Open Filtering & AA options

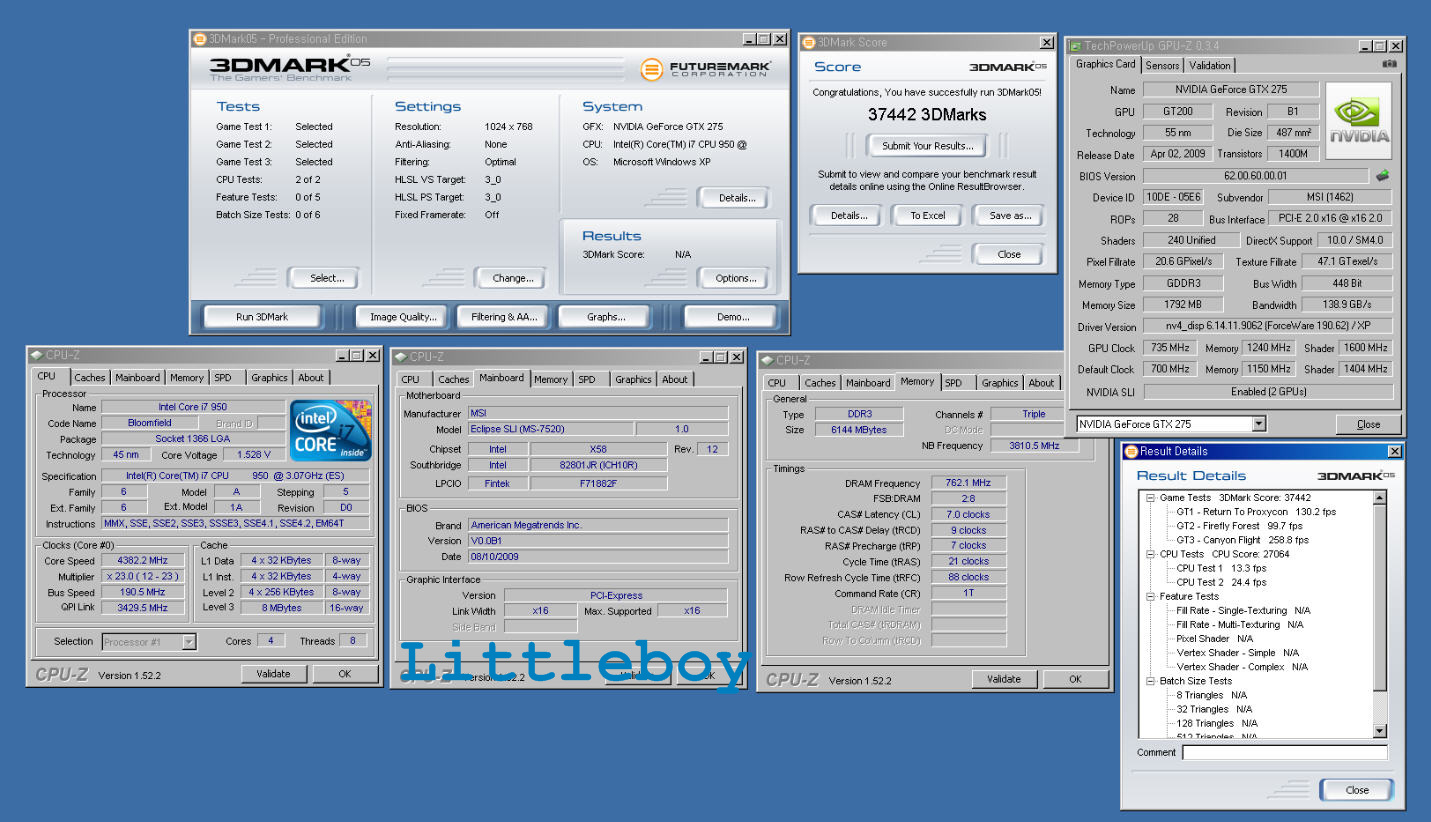coord(503,317)
